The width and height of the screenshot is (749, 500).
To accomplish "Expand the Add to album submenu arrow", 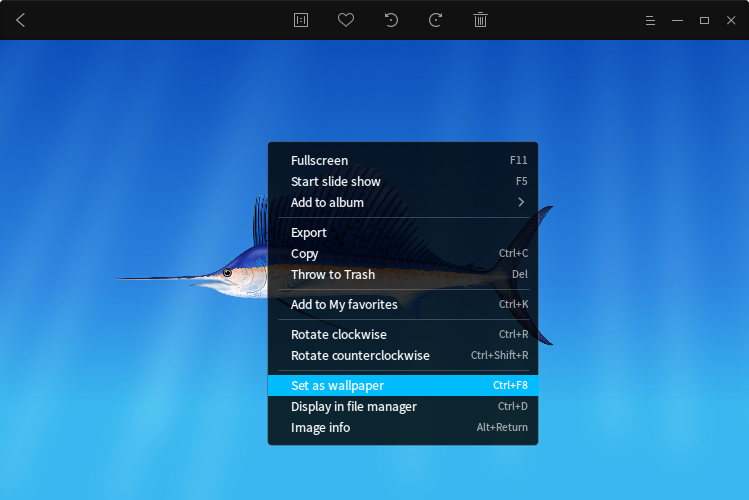I will [x=521, y=202].
